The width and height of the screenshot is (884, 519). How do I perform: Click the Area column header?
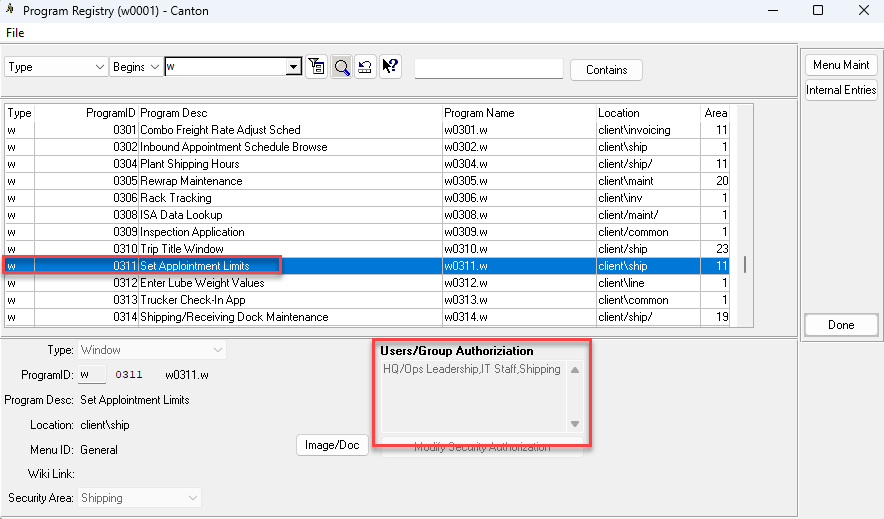coord(715,113)
